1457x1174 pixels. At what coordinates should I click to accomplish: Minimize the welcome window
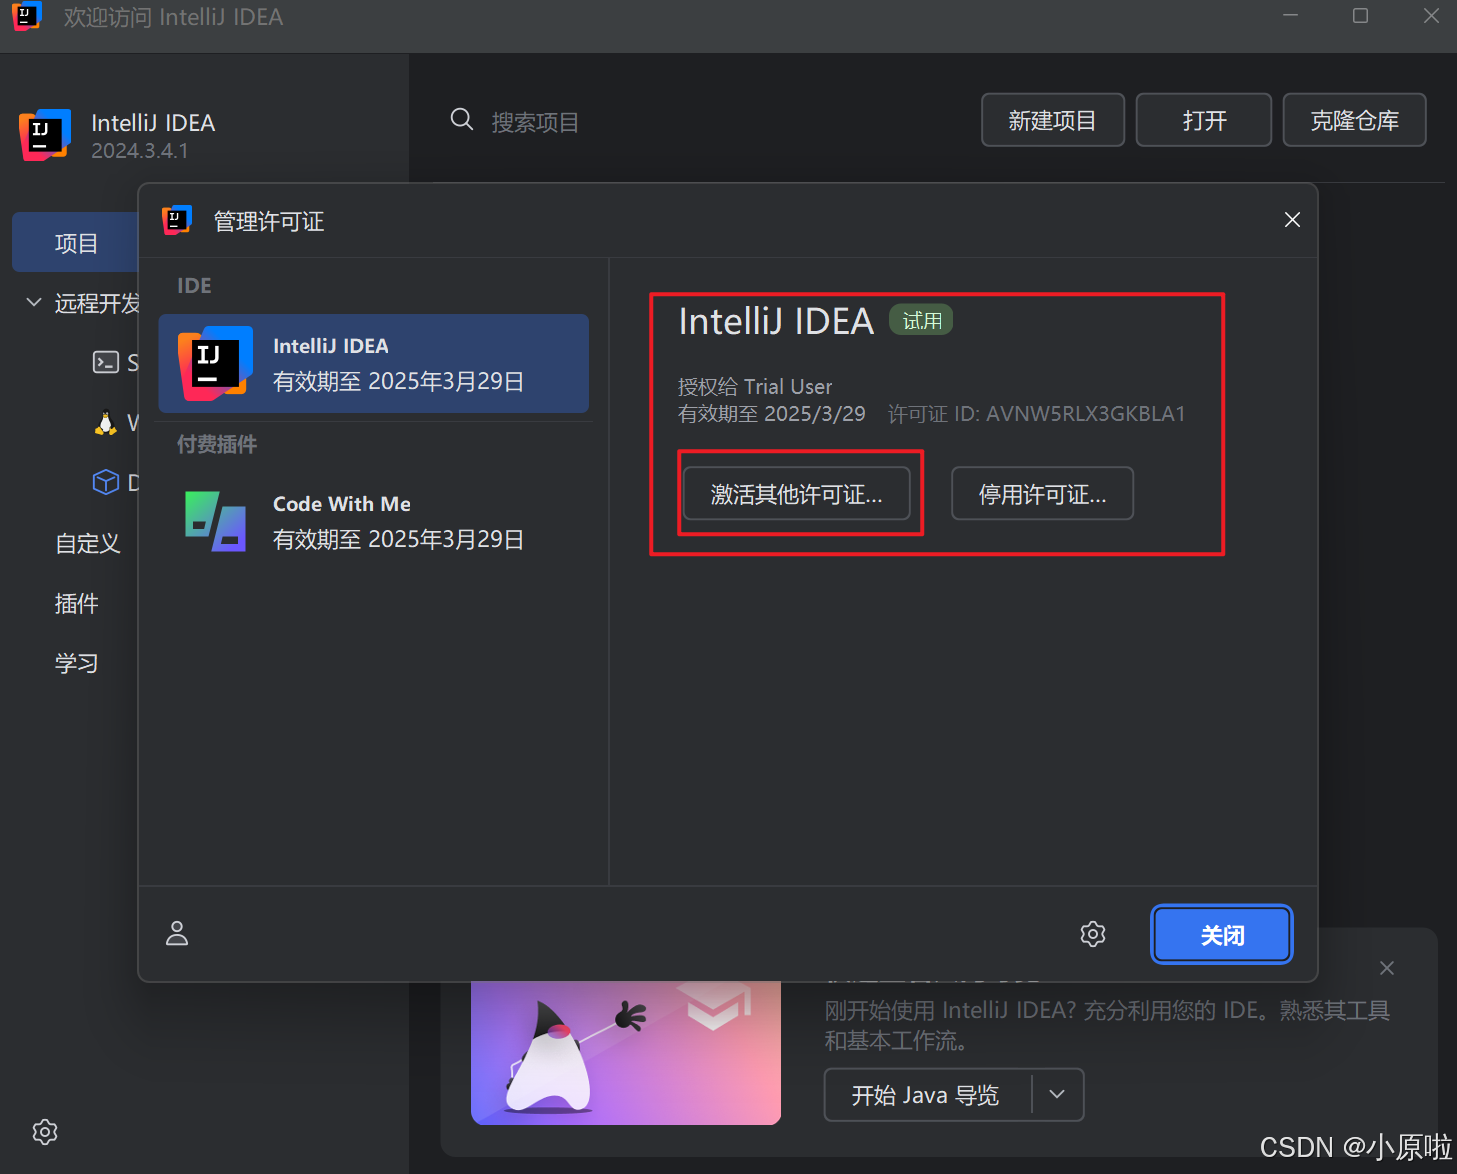[x=1291, y=16]
